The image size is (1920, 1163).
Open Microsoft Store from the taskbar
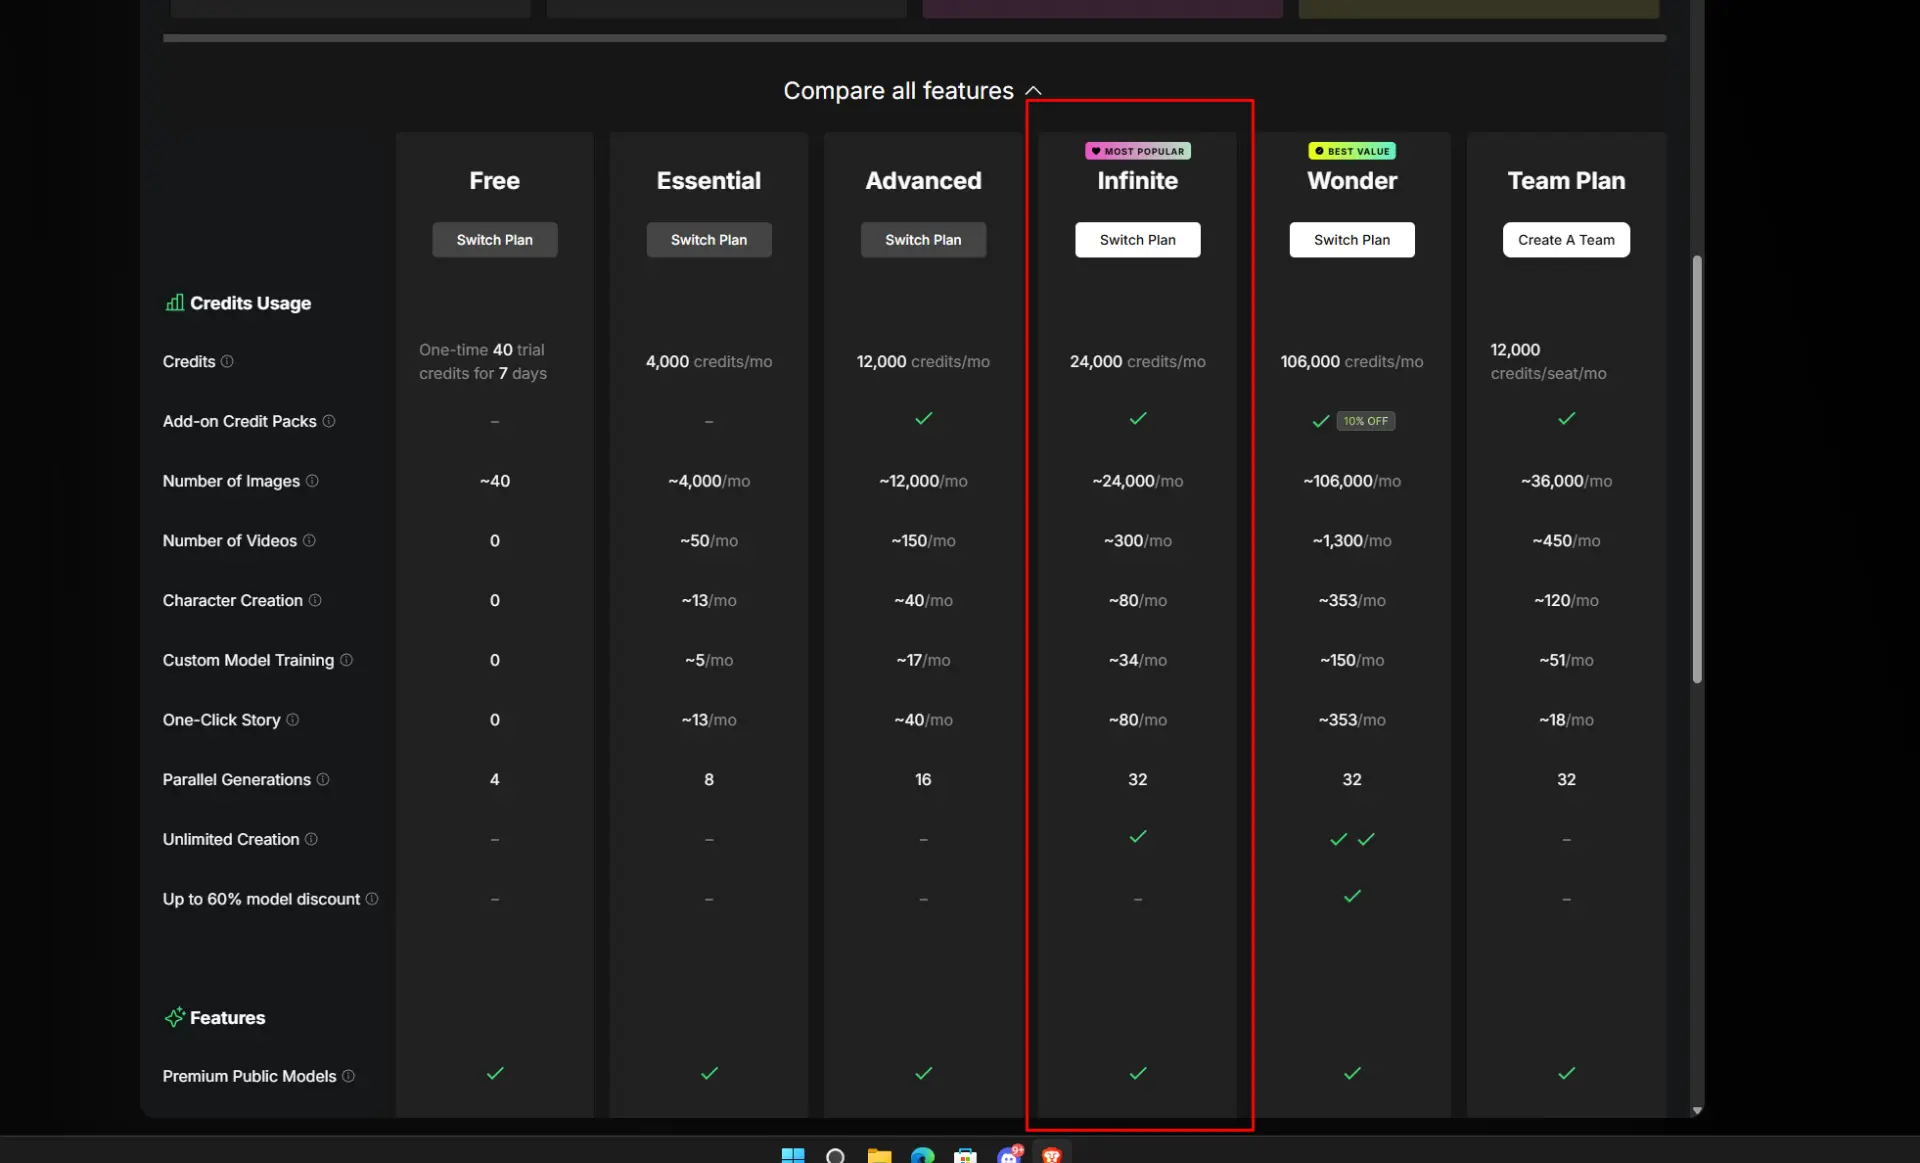[x=965, y=1155]
